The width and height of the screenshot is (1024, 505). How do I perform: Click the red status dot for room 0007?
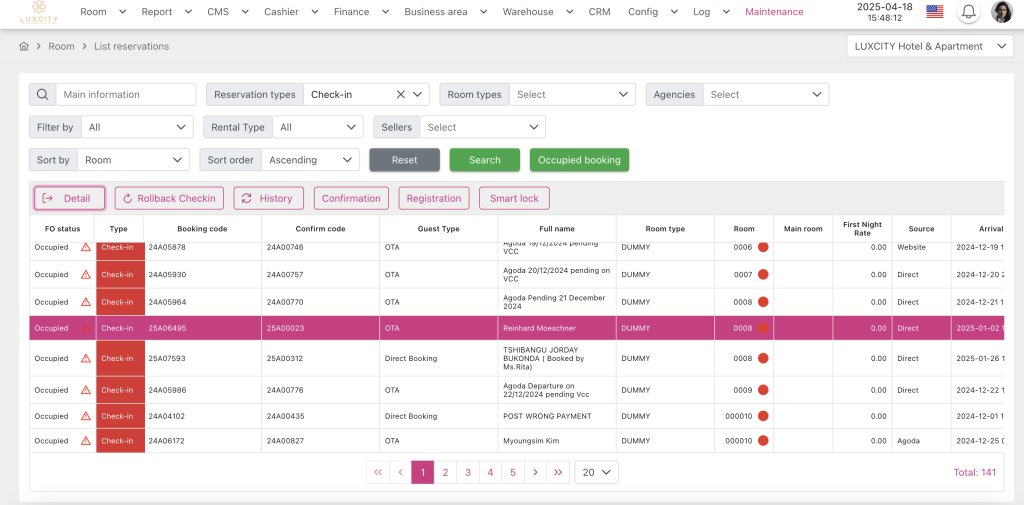(x=763, y=274)
